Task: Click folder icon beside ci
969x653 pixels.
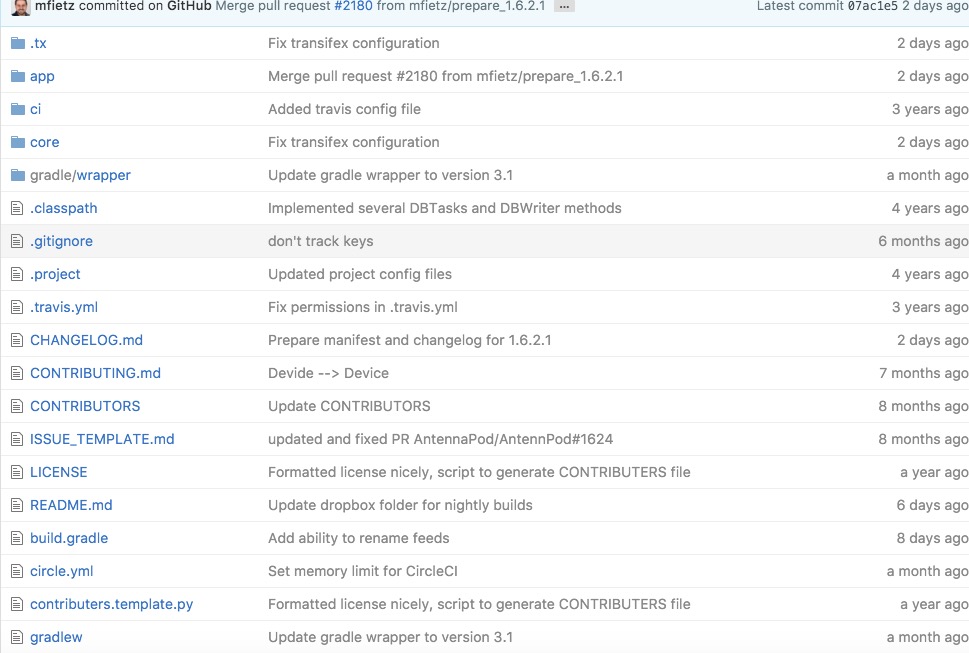Action: (x=18, y=109)
